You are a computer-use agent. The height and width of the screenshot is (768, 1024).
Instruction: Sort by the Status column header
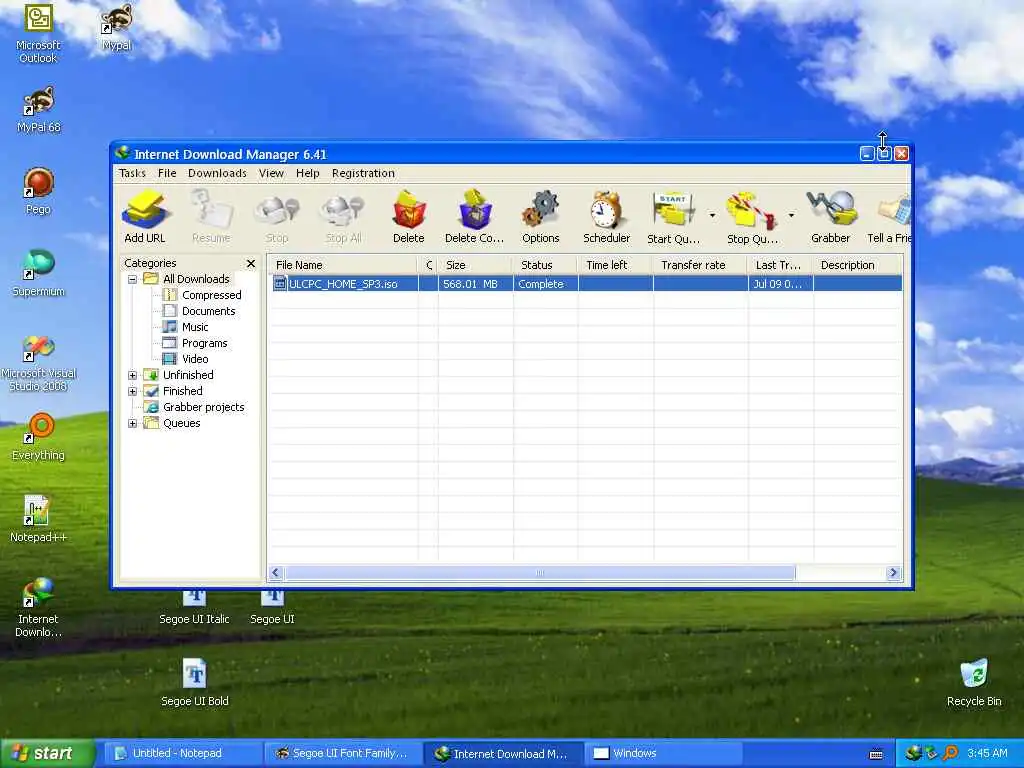(545, 265)
